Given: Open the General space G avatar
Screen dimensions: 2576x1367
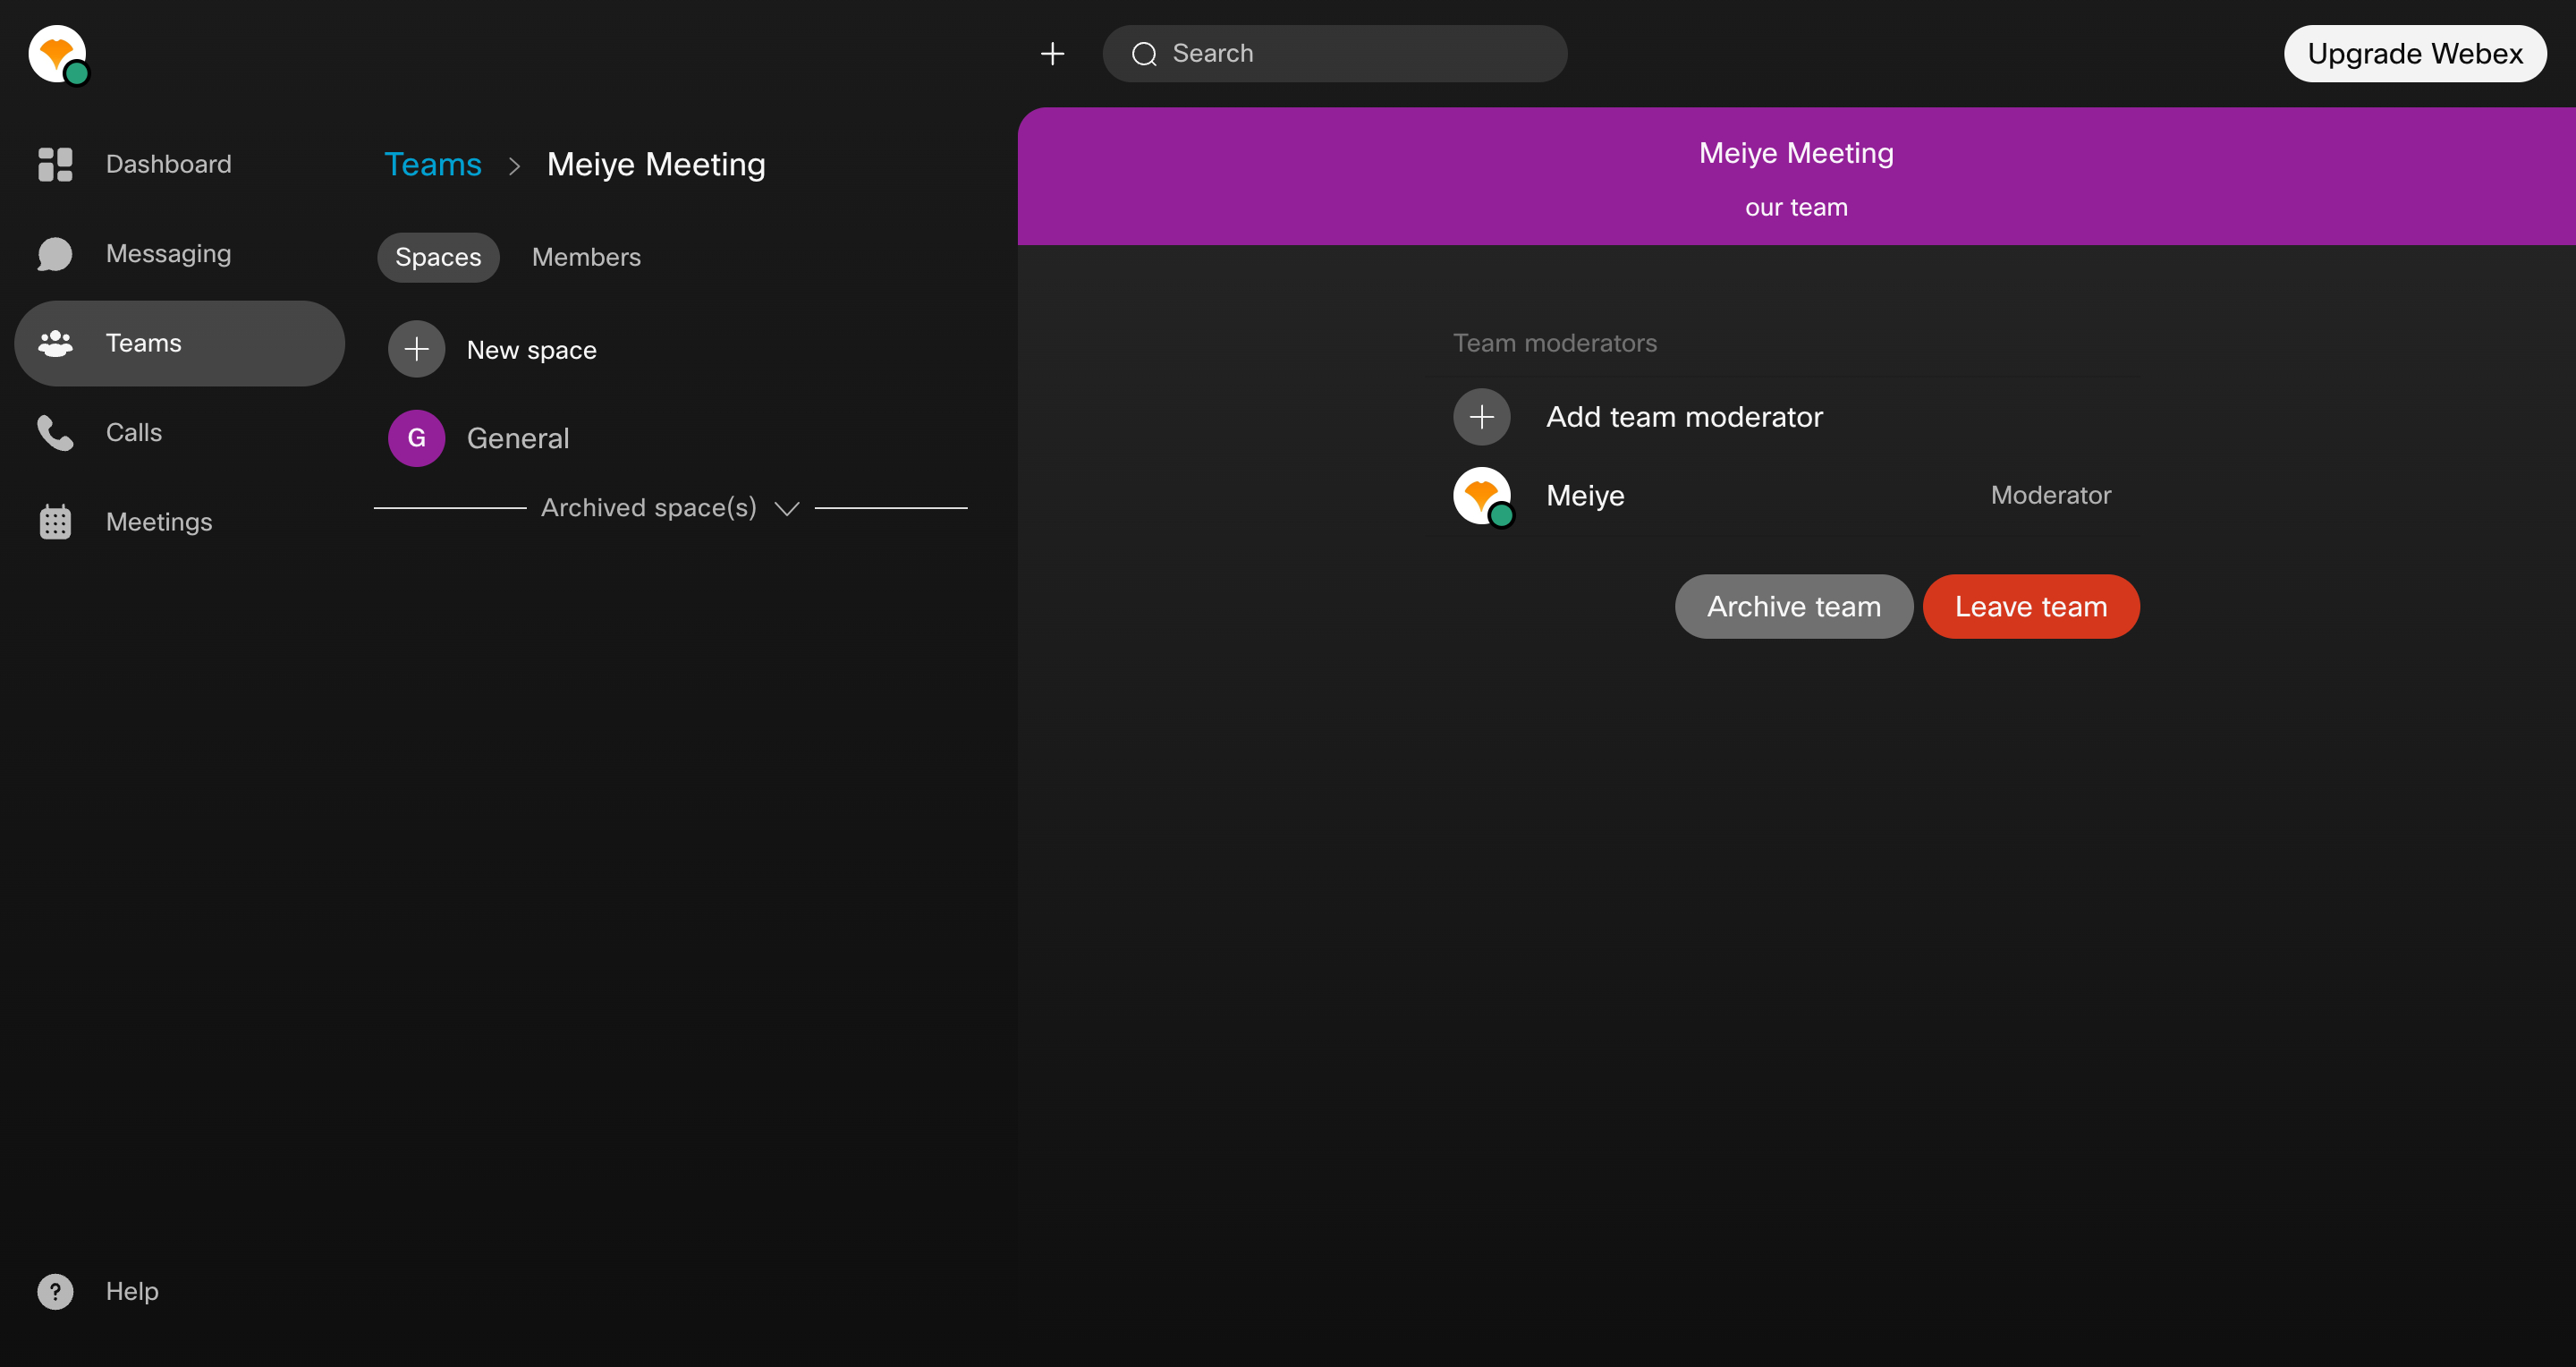Looking at the screenshot, I should (x=416, y=438).
